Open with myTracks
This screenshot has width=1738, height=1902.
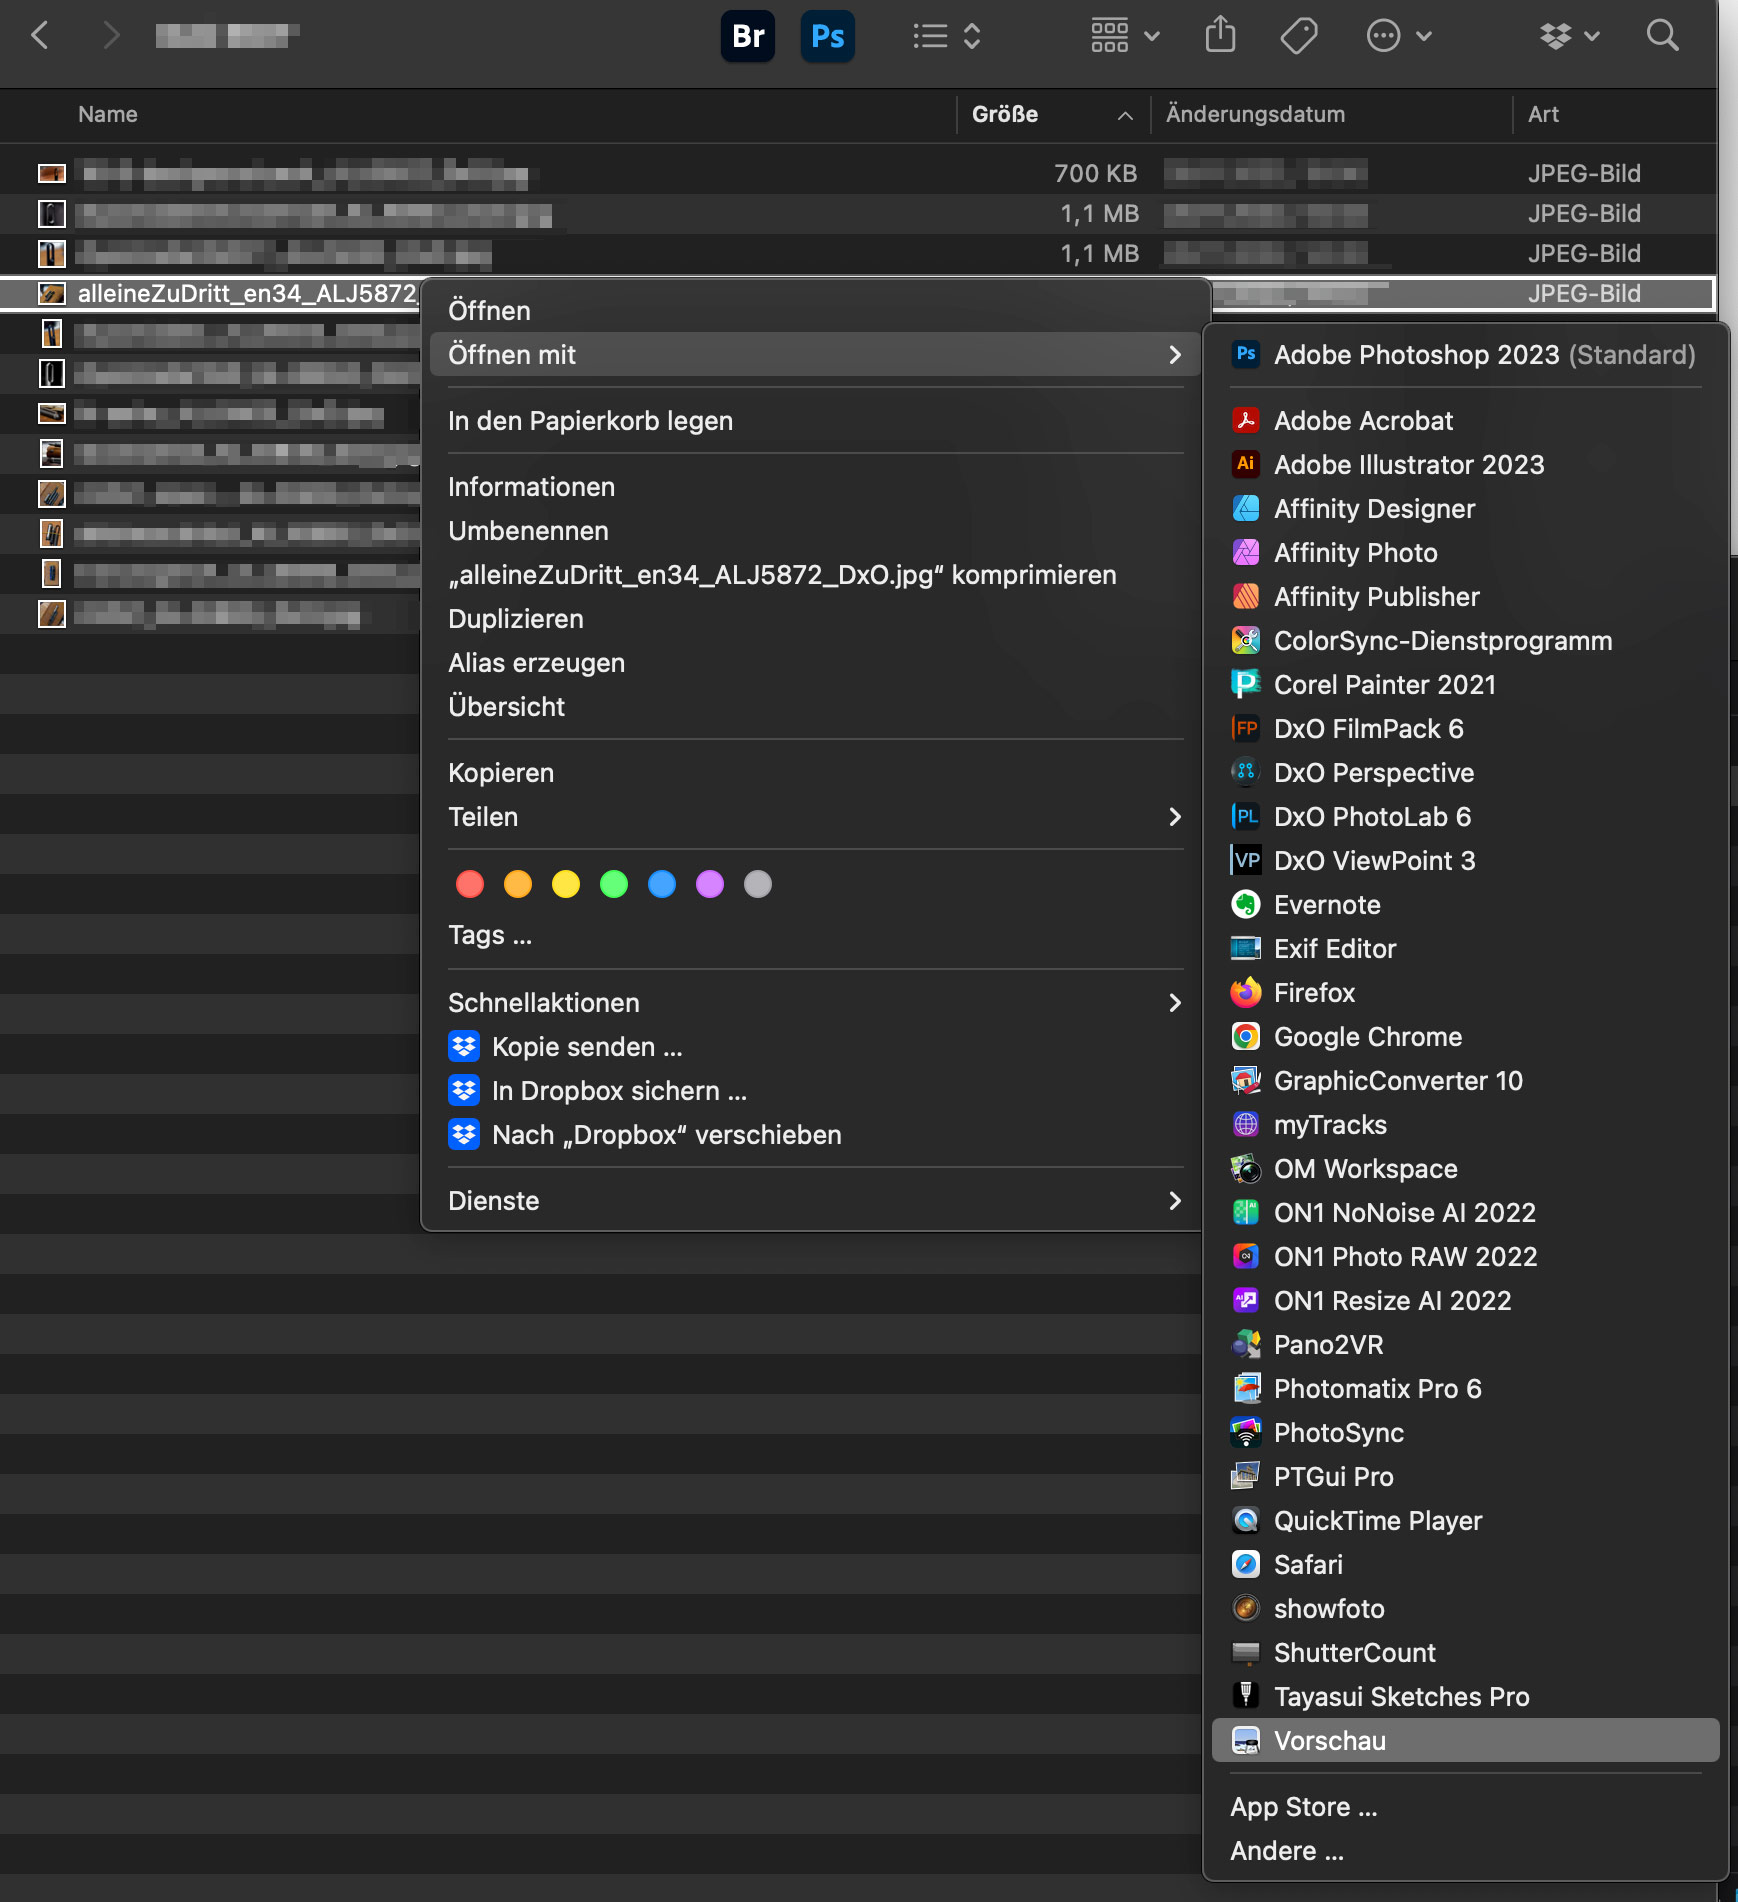tap(1465, 1125)
